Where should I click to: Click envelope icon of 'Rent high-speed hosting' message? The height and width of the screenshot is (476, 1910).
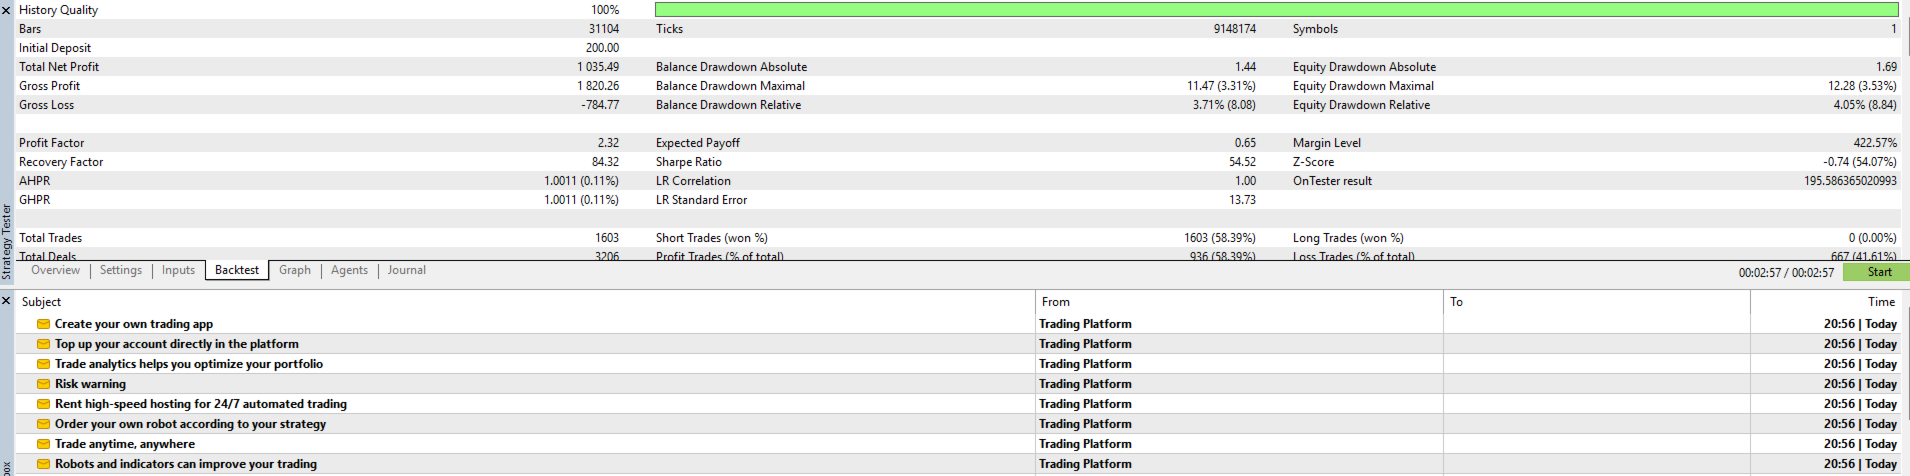coord(43,404)
